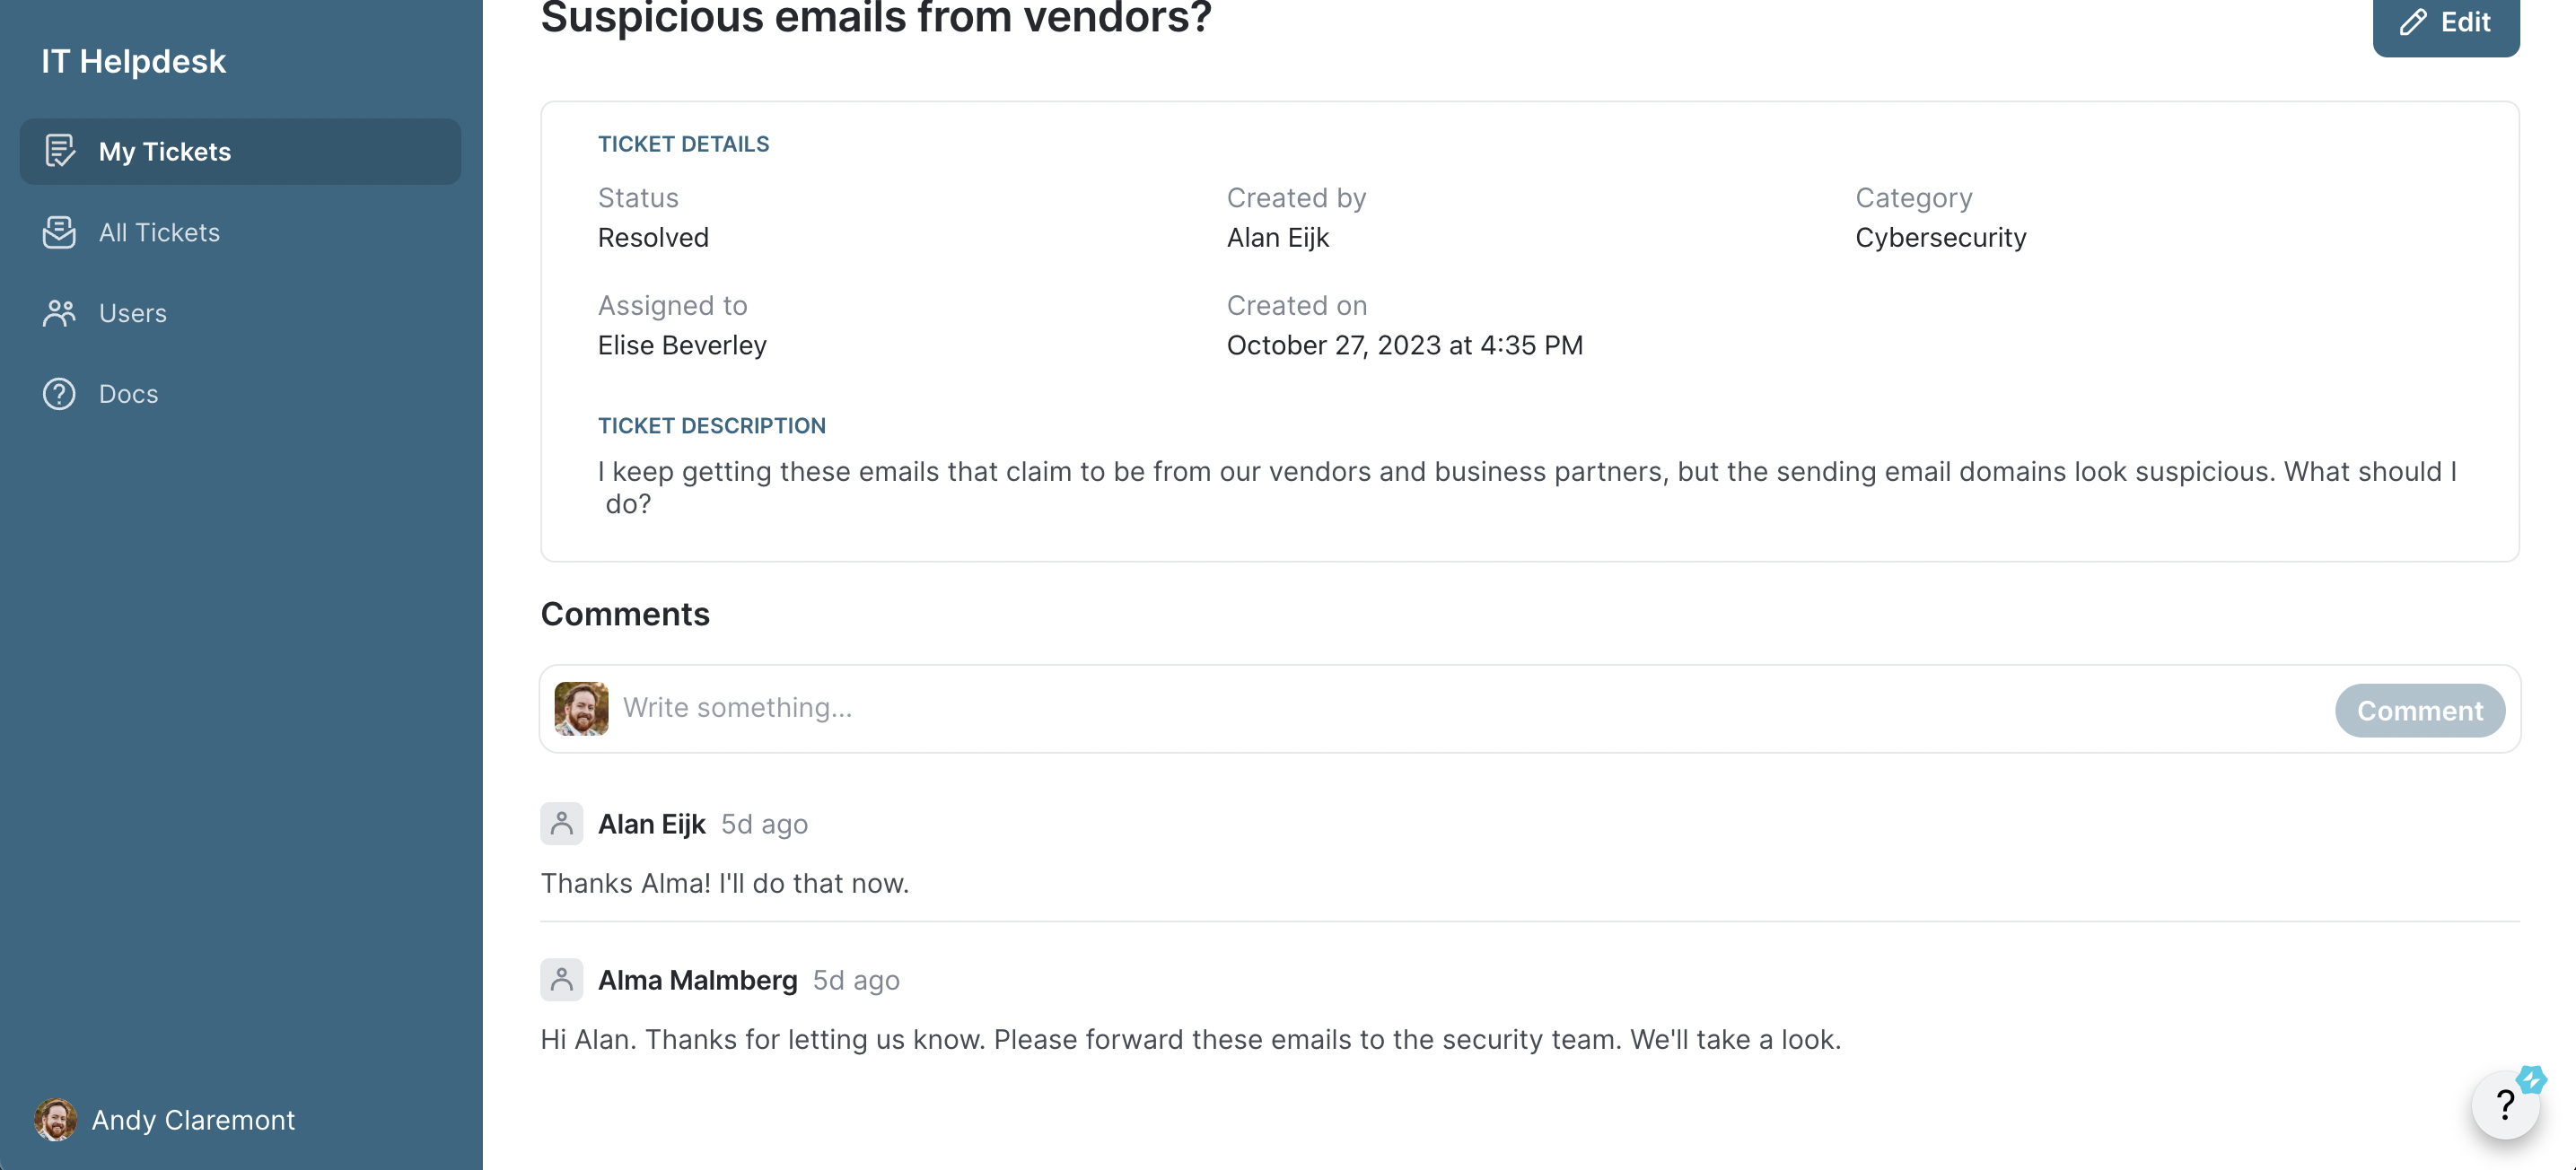Viewport: 2576px width, 1170px height.
Task: Click the pencil icon on Edit button
Action: point(2413,22)
